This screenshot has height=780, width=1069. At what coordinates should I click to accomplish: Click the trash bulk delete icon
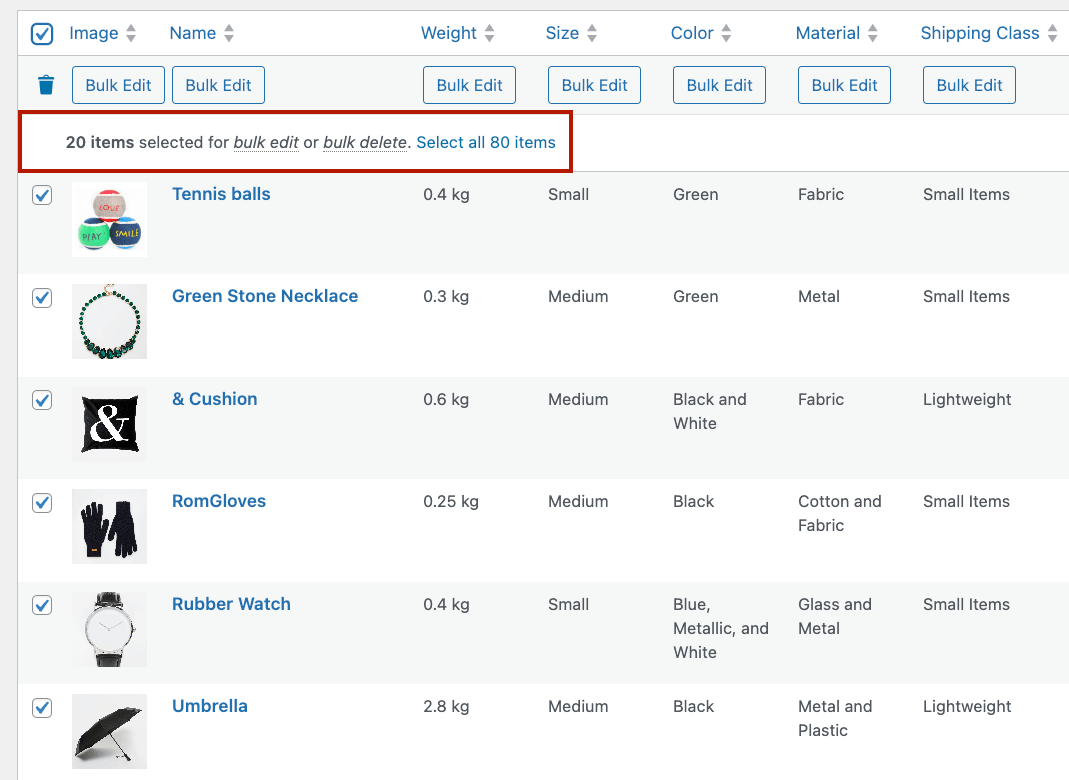(x=46, y=85)
